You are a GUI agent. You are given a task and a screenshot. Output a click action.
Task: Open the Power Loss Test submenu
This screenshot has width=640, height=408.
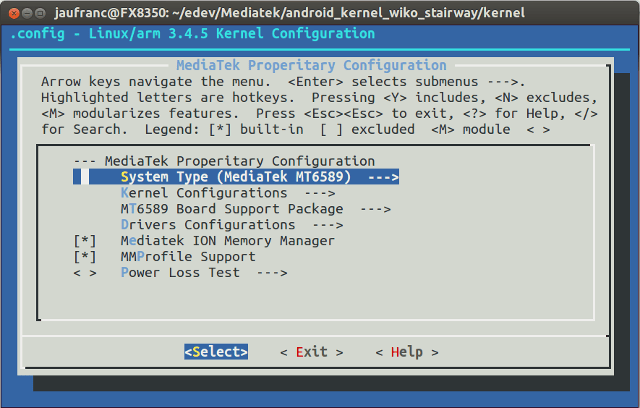click(x=204, y=273)
